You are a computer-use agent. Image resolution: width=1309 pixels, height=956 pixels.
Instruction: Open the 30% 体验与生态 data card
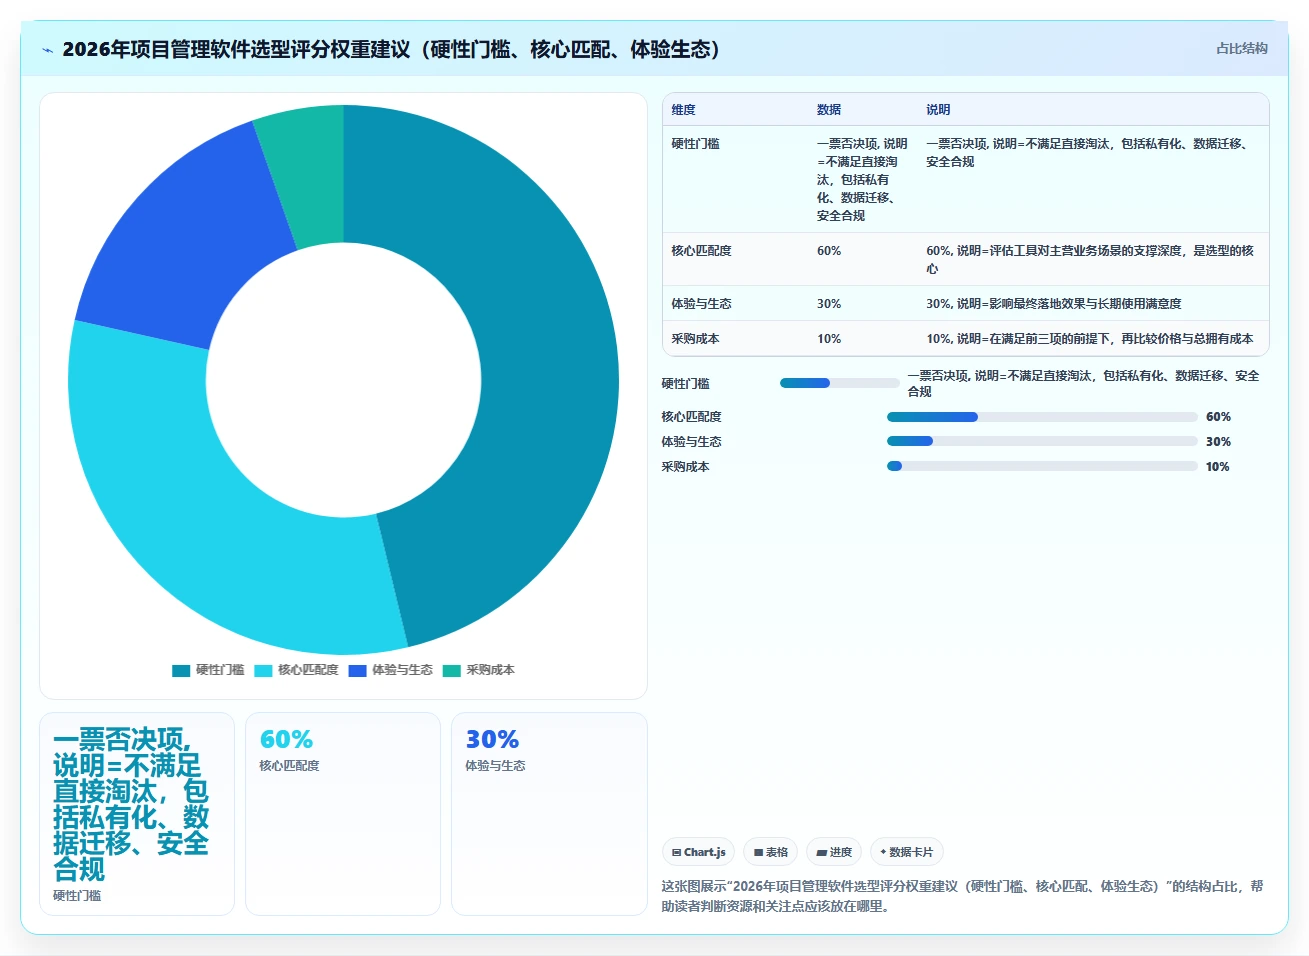tap(549, 814)
